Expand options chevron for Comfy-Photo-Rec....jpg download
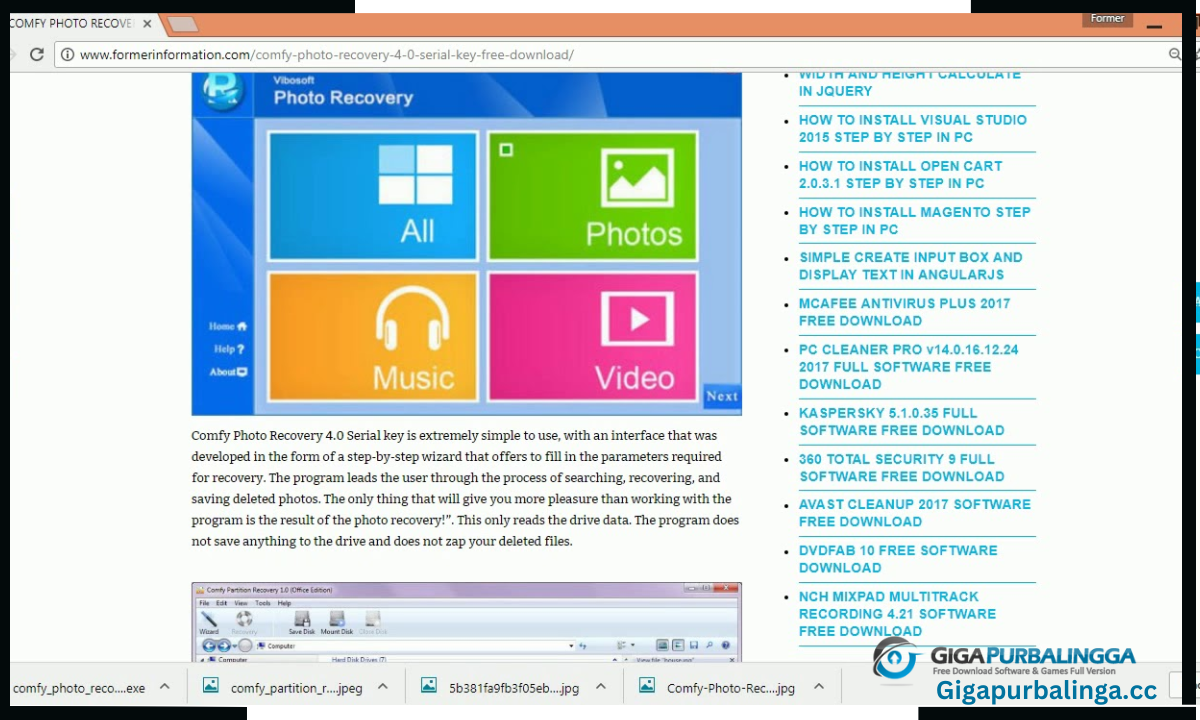The image size is (1200, 720). (x=818, y=687)
